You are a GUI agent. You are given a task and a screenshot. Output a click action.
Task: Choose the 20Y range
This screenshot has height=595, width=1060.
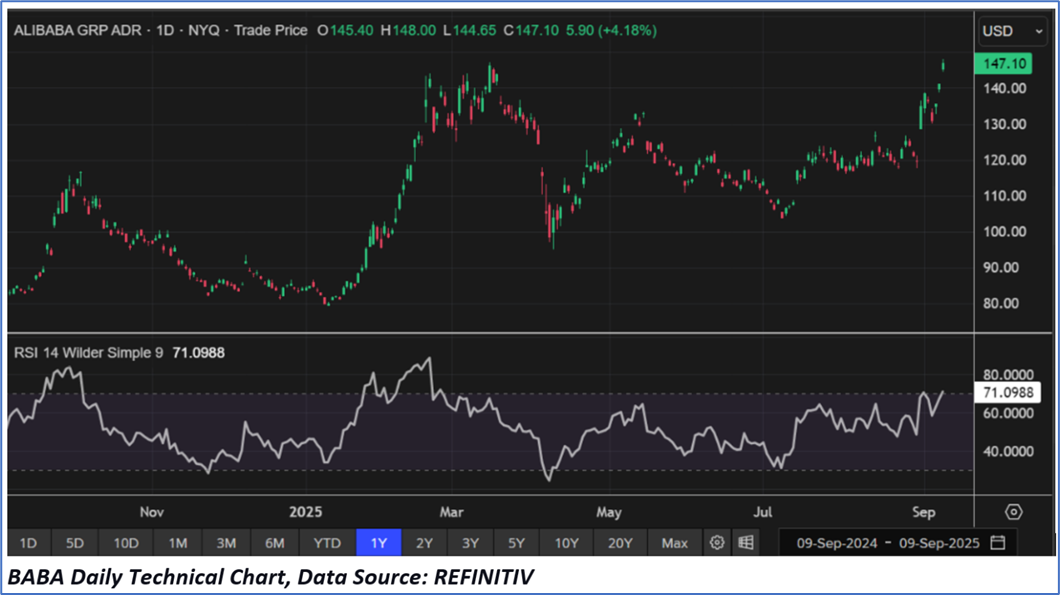pyautogui.click(x=619, y=543)
